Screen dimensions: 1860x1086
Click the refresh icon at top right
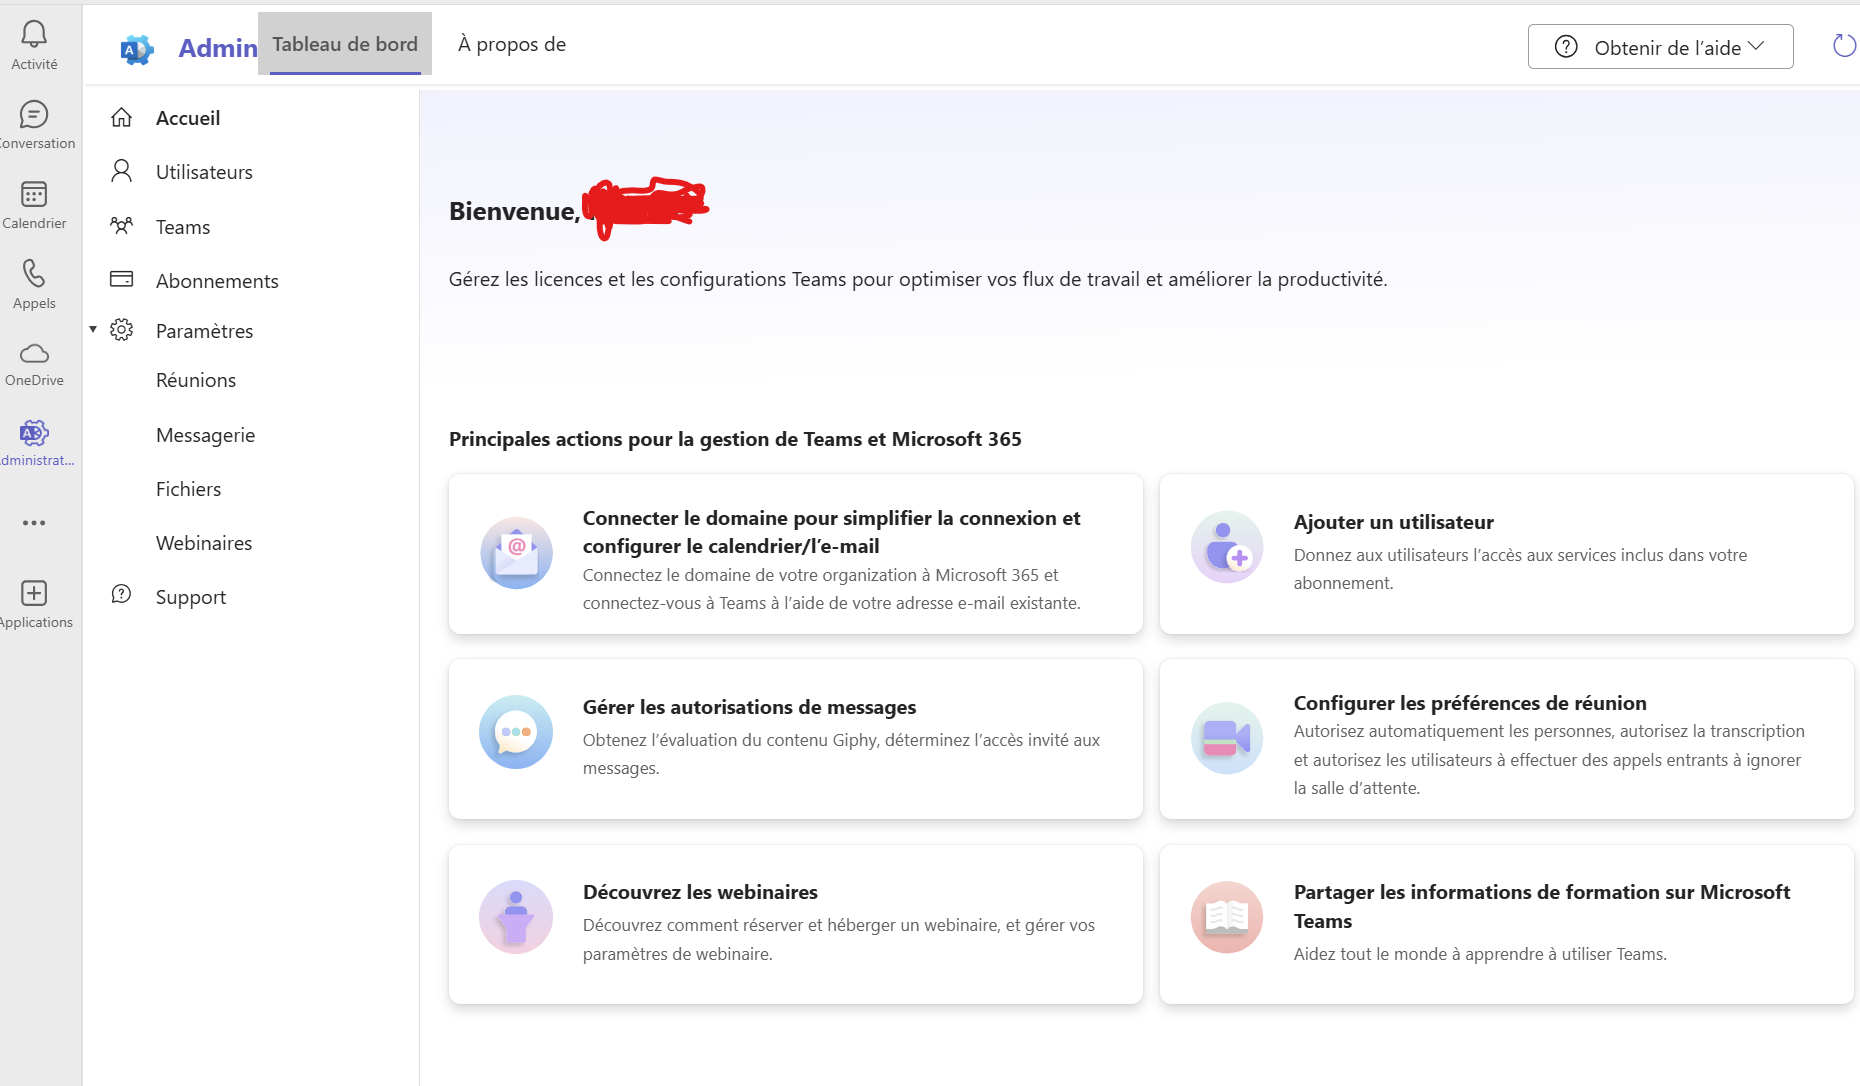pos(1844,46)
